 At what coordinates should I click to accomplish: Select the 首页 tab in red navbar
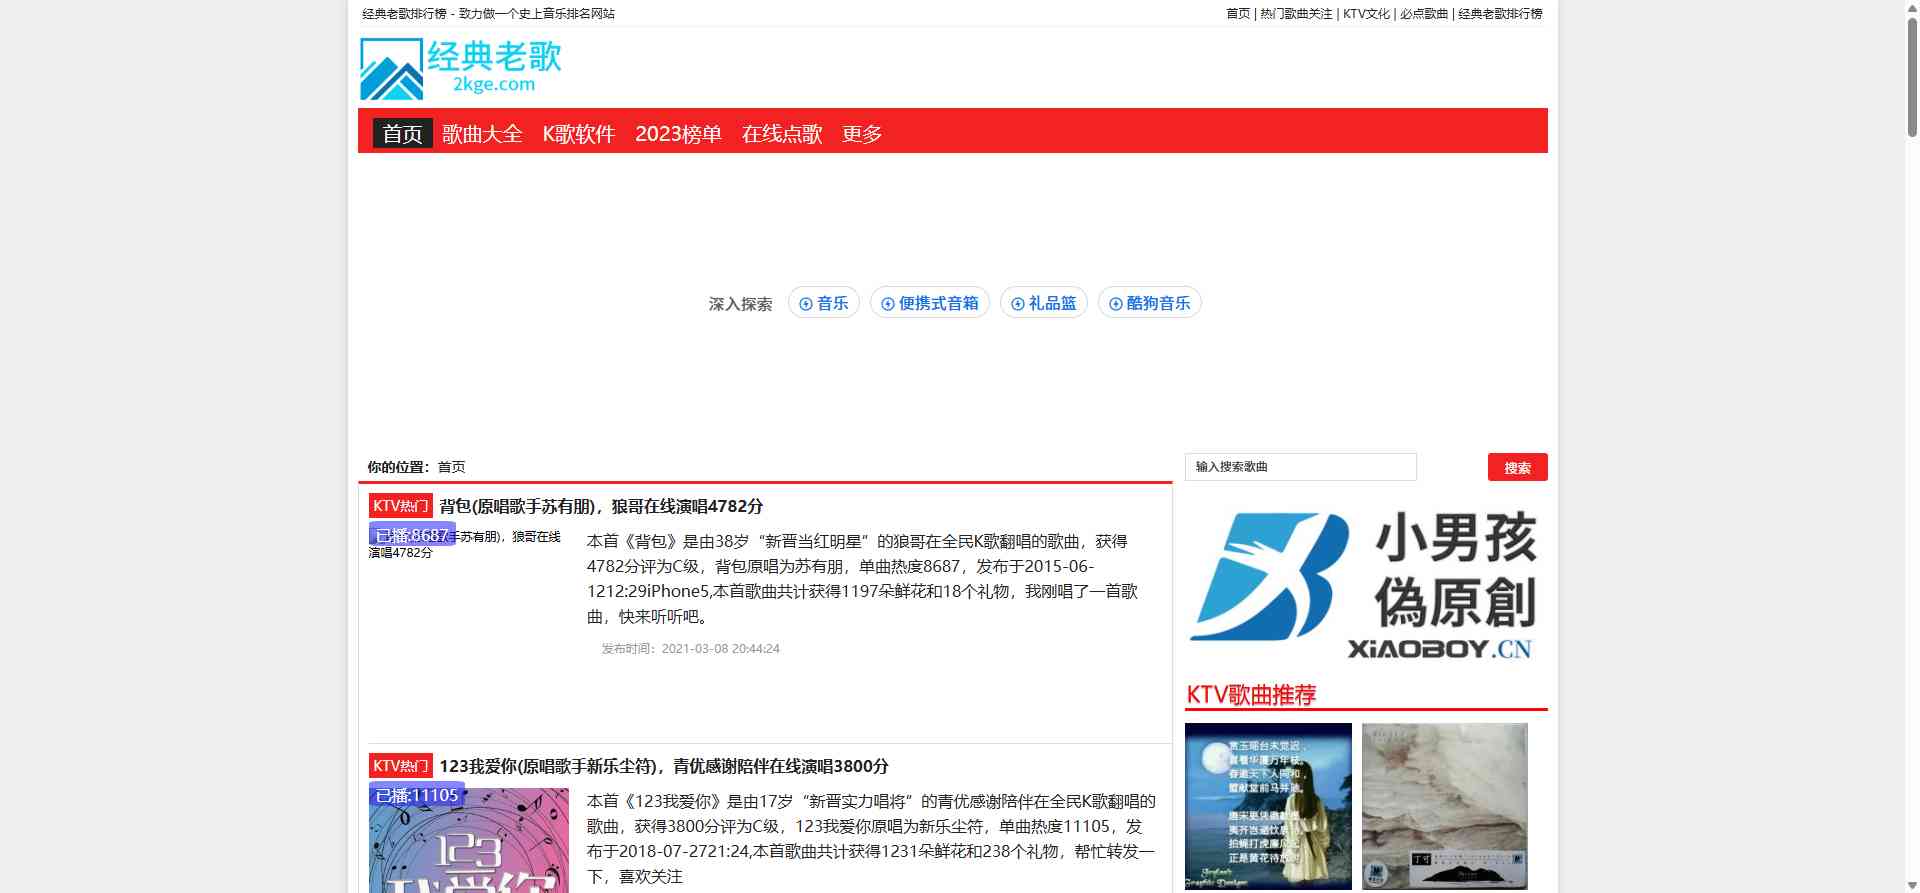coord(402,134)
